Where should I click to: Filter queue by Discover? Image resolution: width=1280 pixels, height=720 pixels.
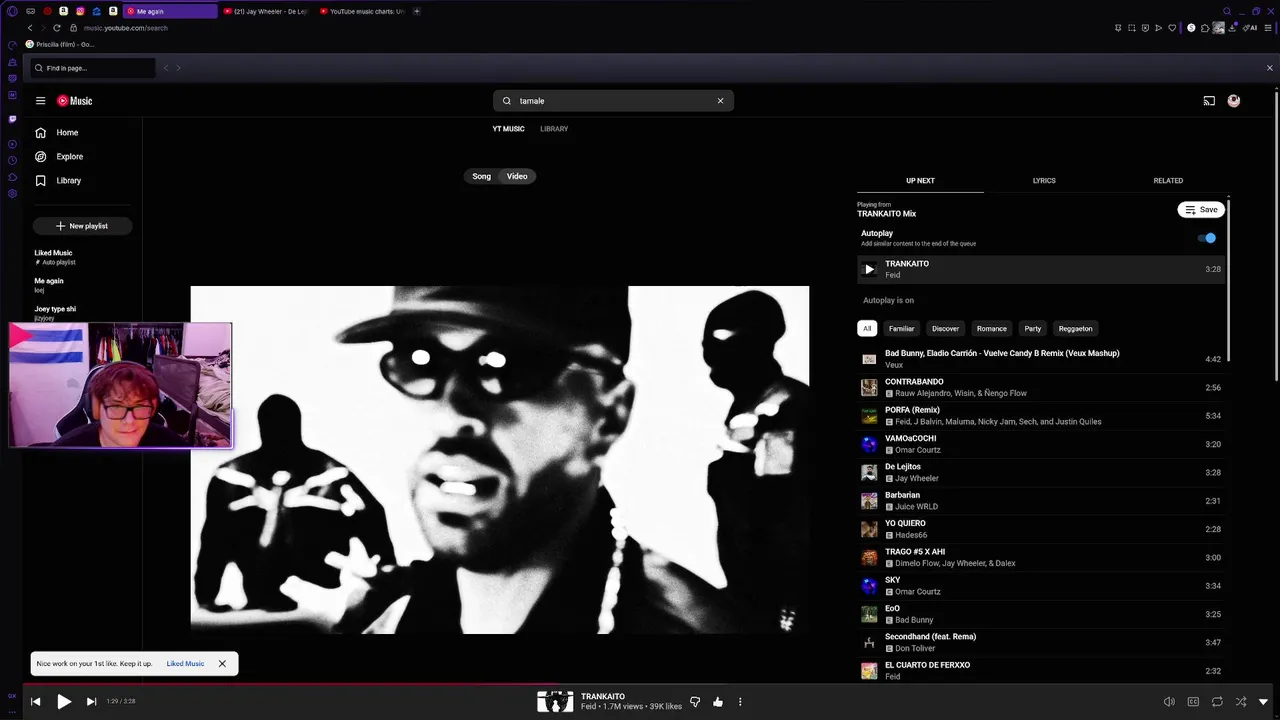click(x=945, y=328)
